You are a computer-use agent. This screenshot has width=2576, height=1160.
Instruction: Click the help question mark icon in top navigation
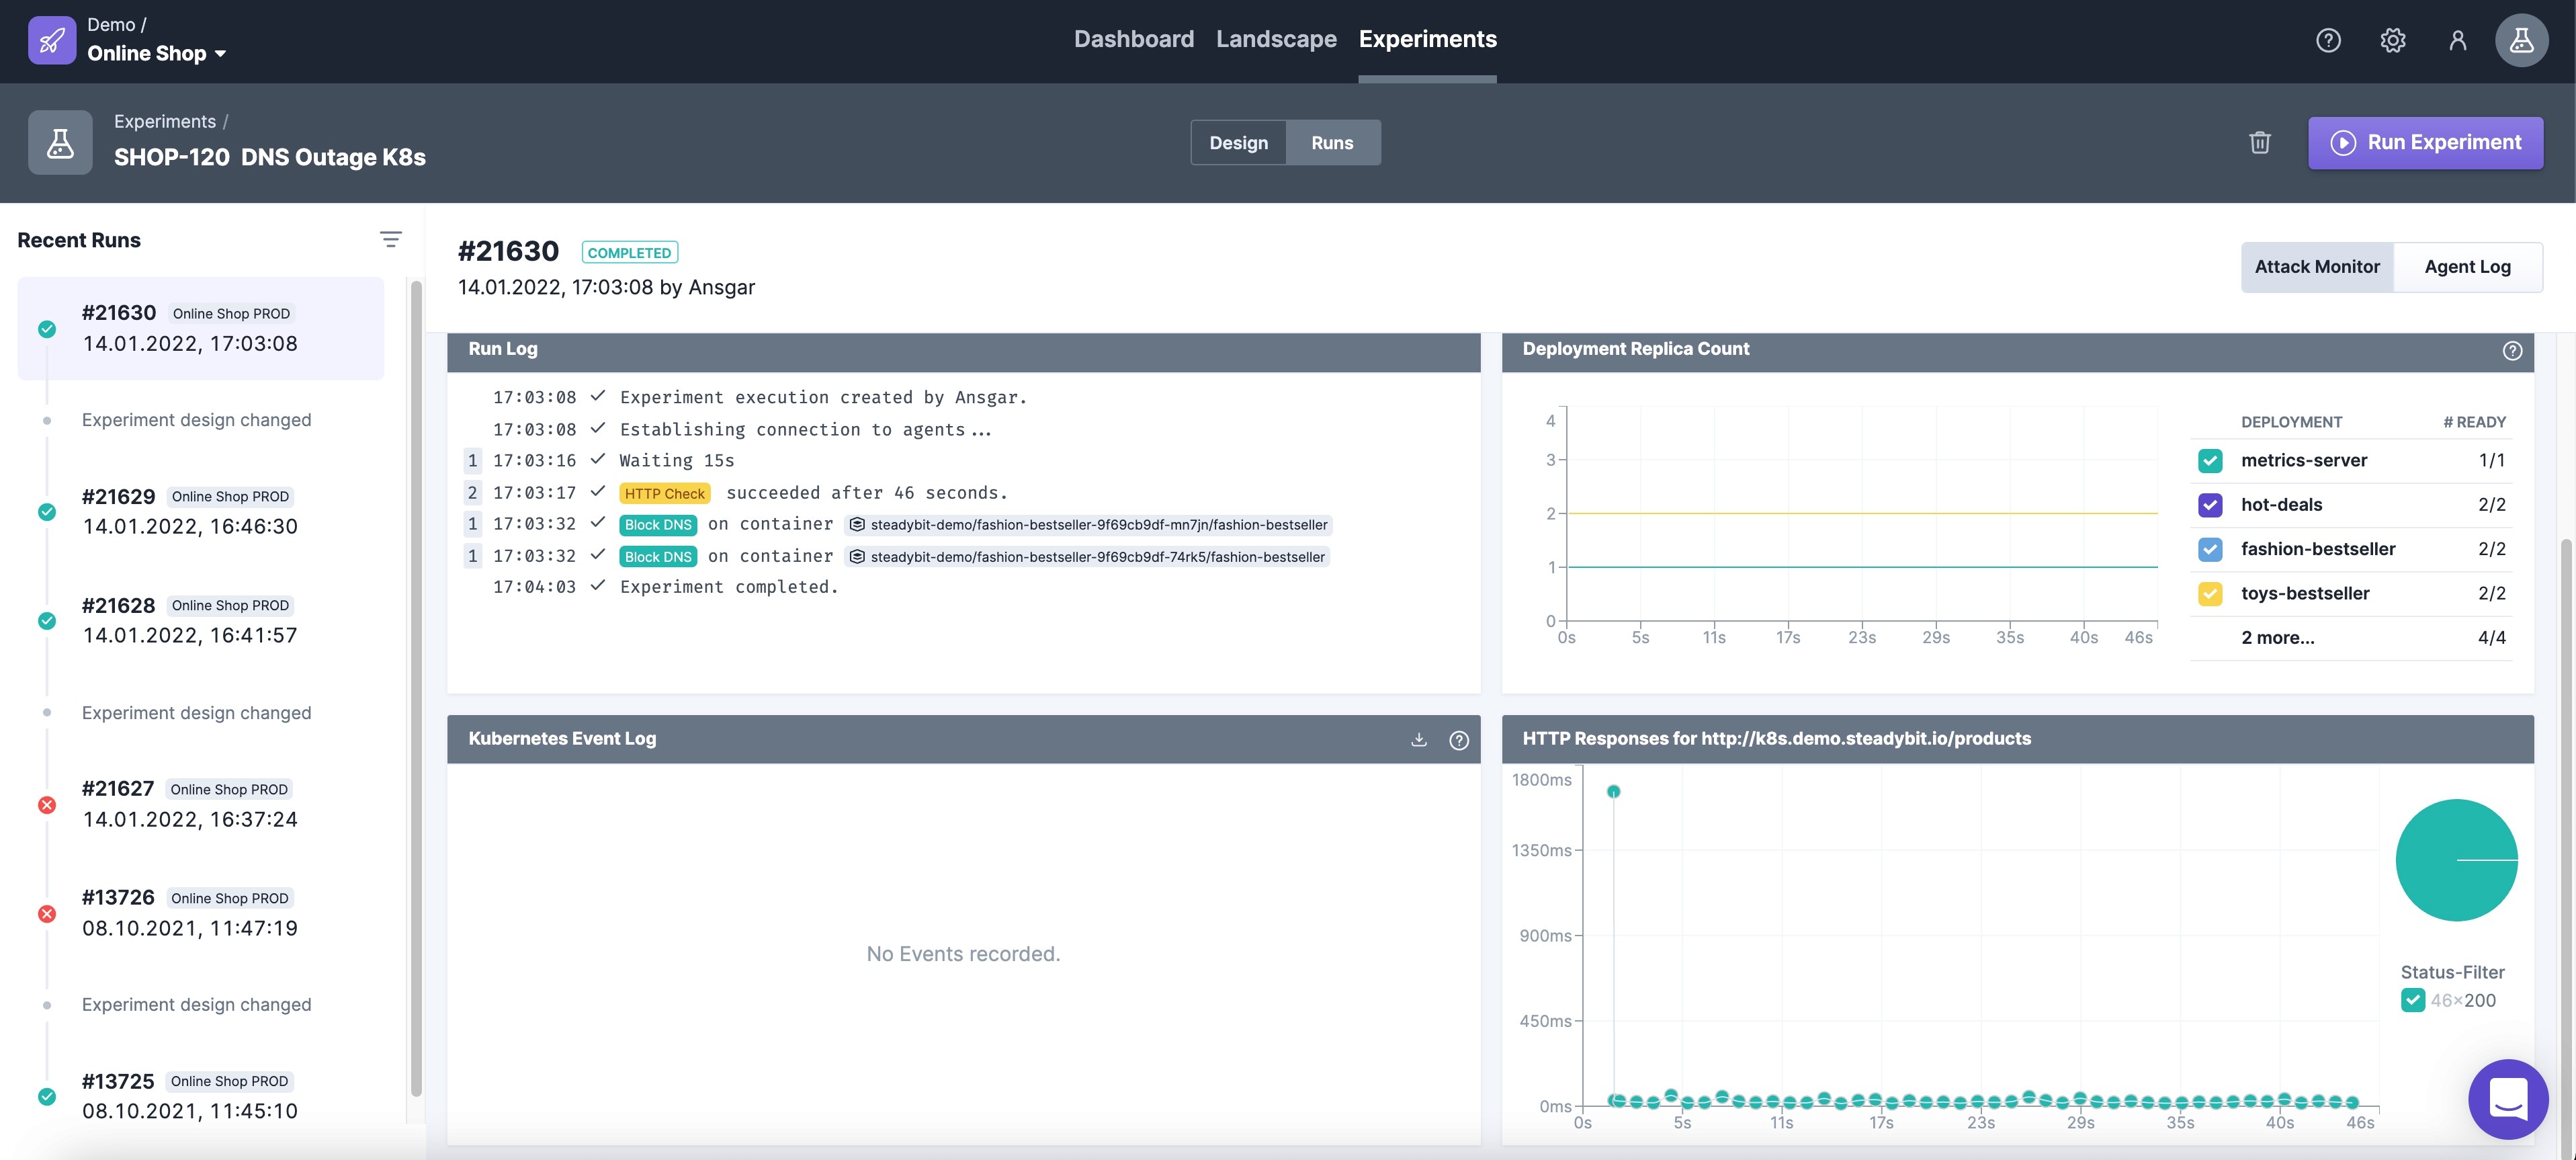(2328, 40)
